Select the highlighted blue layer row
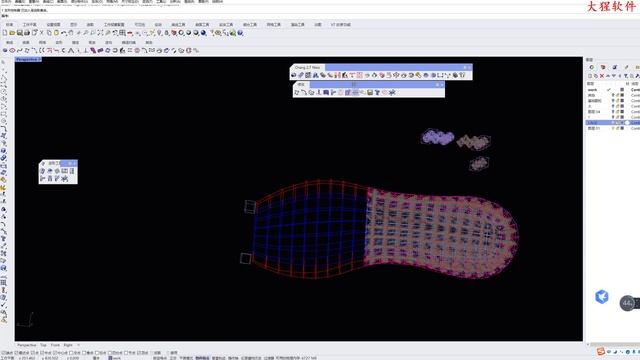Viewport: 640px width, 360px height. click(613, 122)
